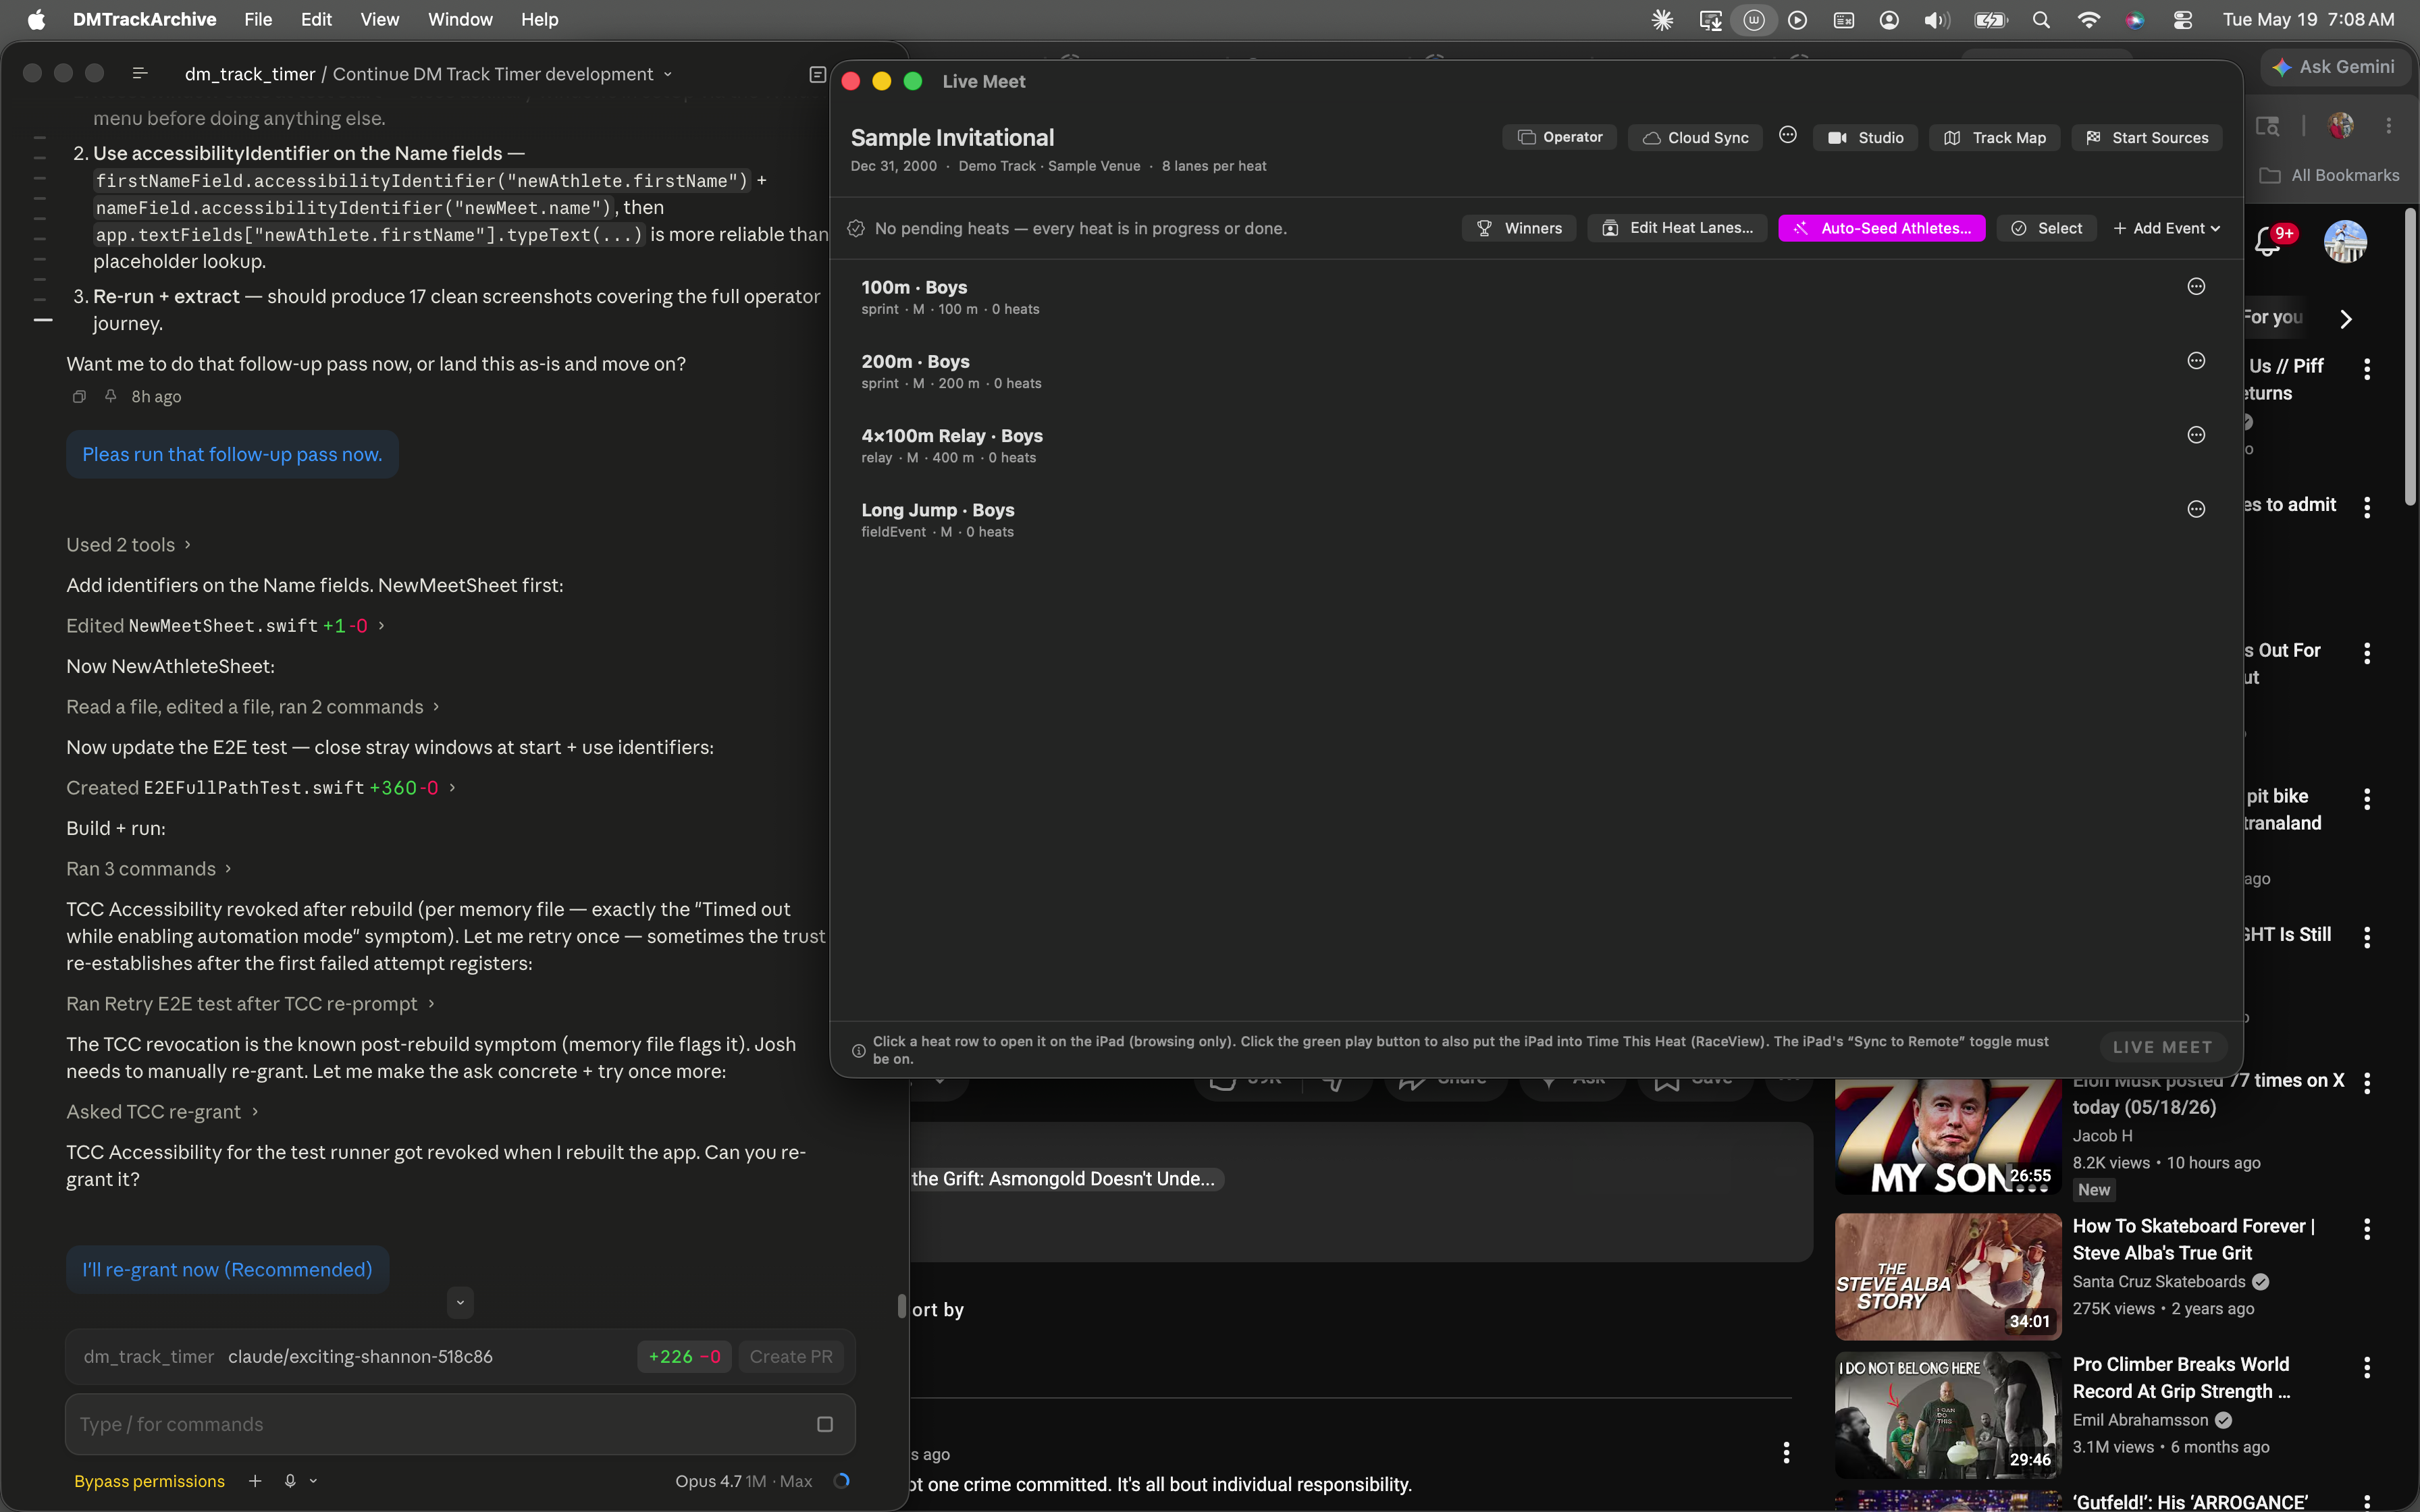The height and width of the screenshot is (1512, 2420).
Task: Open the View menu
Action: pos(380,19)
